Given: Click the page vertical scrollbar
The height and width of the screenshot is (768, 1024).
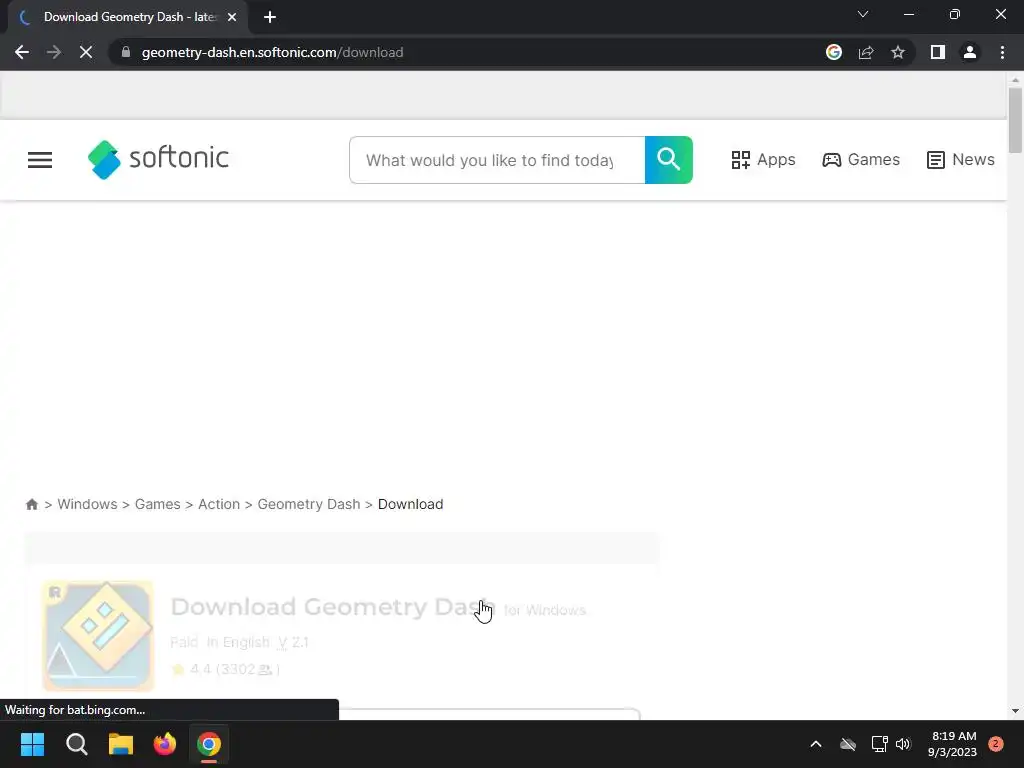Looking at the screenshot, I should (x=1015, y=120).
